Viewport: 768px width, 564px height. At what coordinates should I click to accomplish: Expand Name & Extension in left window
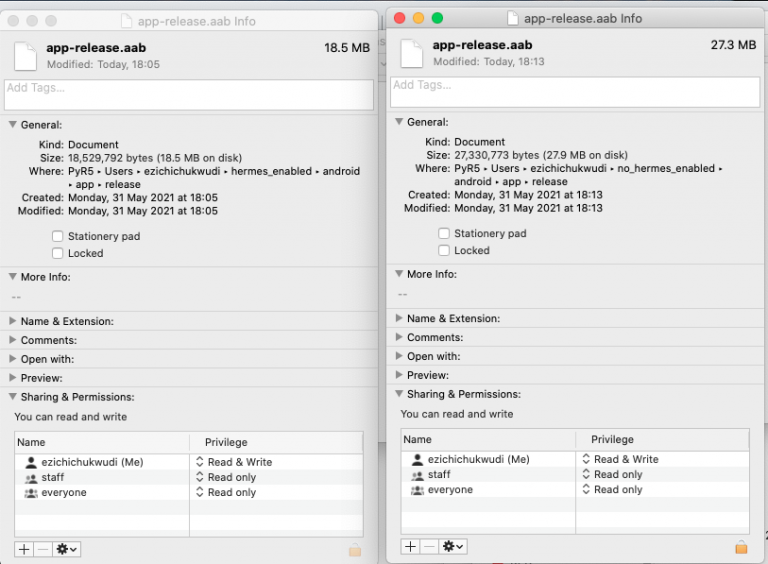click(13, 321)
